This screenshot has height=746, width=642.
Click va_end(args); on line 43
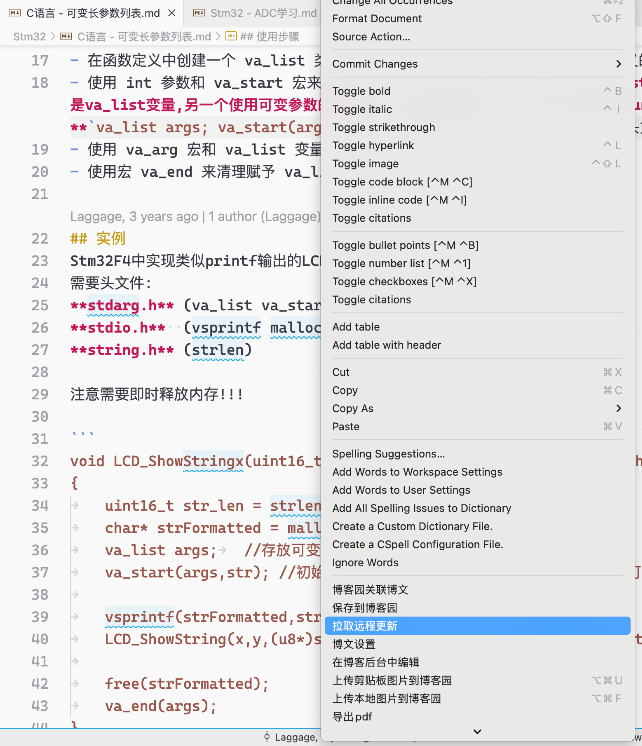[161, 706]
